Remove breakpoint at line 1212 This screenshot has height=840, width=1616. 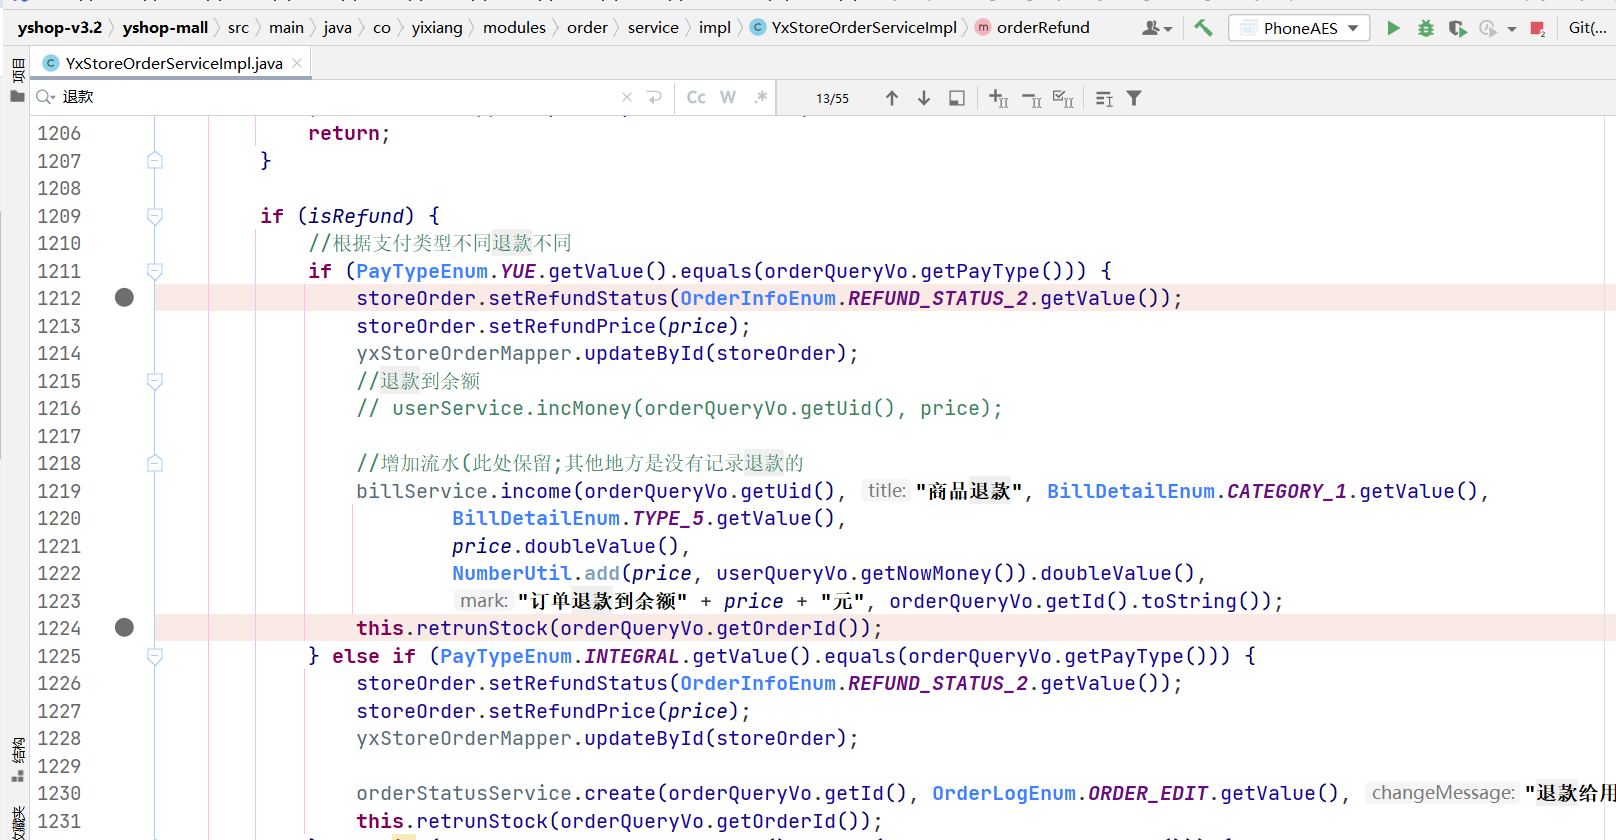tap(124, 297)
